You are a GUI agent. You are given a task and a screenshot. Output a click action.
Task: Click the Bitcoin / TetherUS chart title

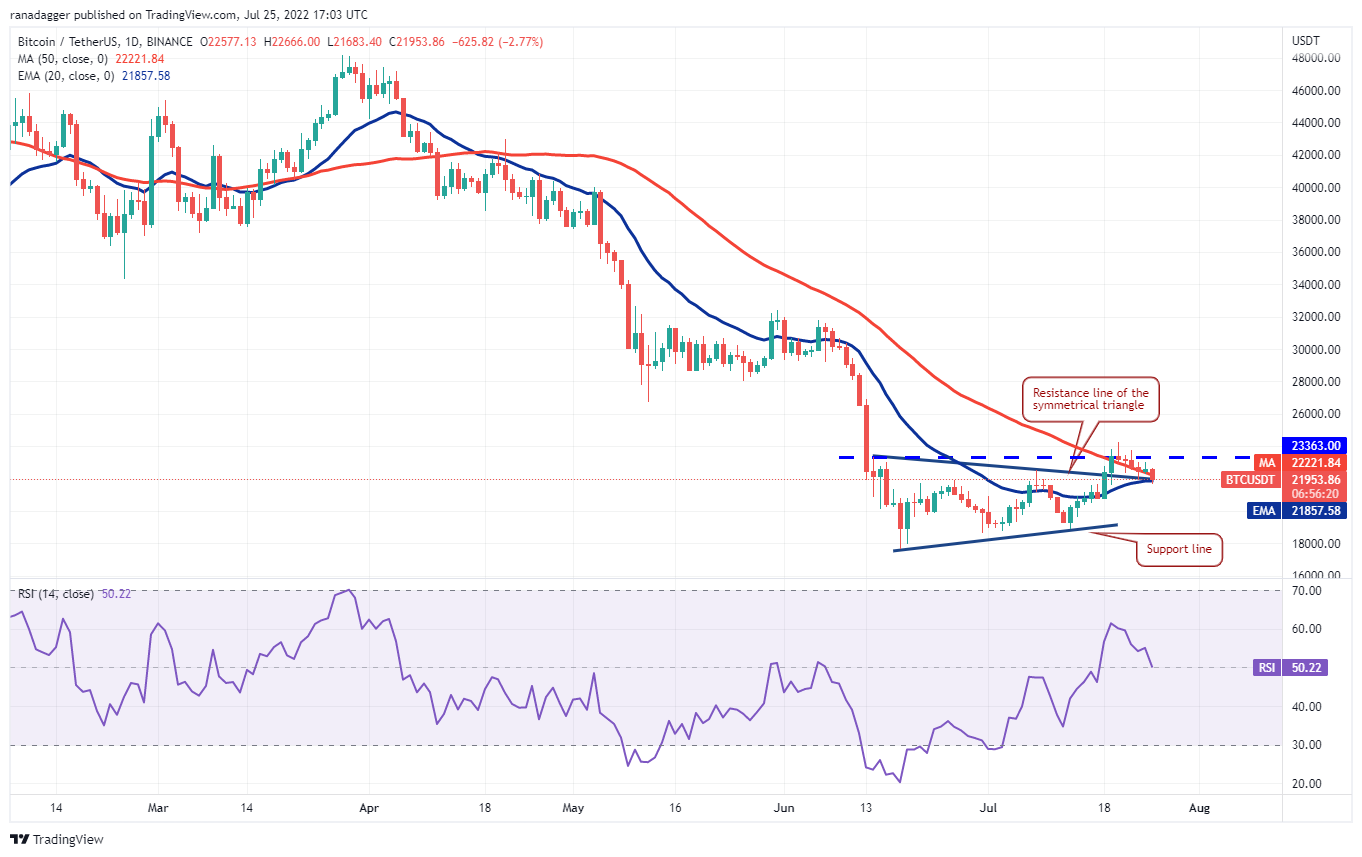62,42
